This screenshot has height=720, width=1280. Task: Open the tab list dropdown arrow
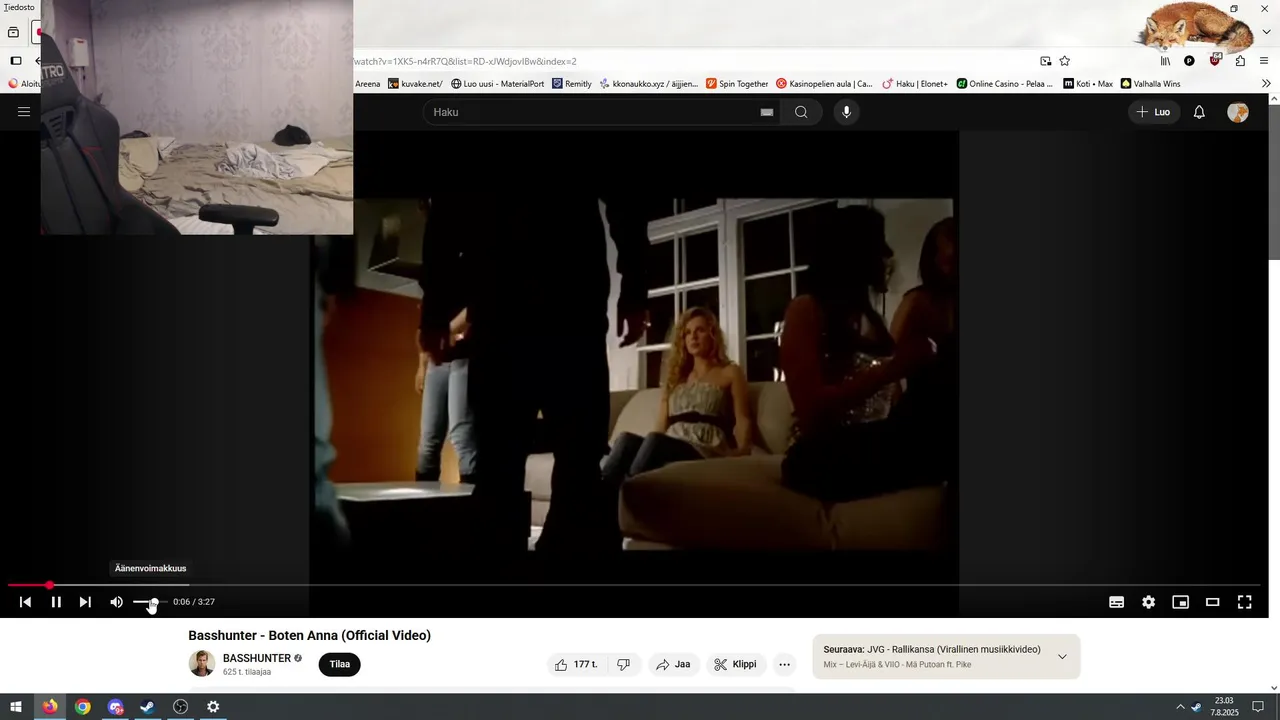click(x=1266, y=32)
